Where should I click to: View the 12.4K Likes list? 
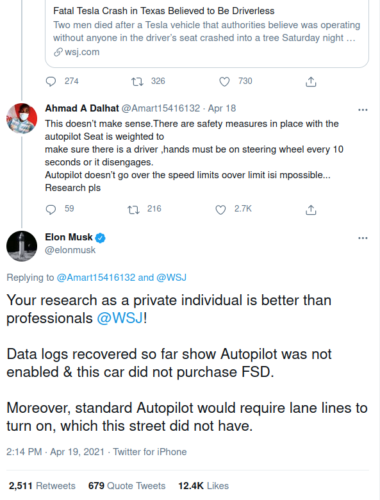click(x=203, y=486)
